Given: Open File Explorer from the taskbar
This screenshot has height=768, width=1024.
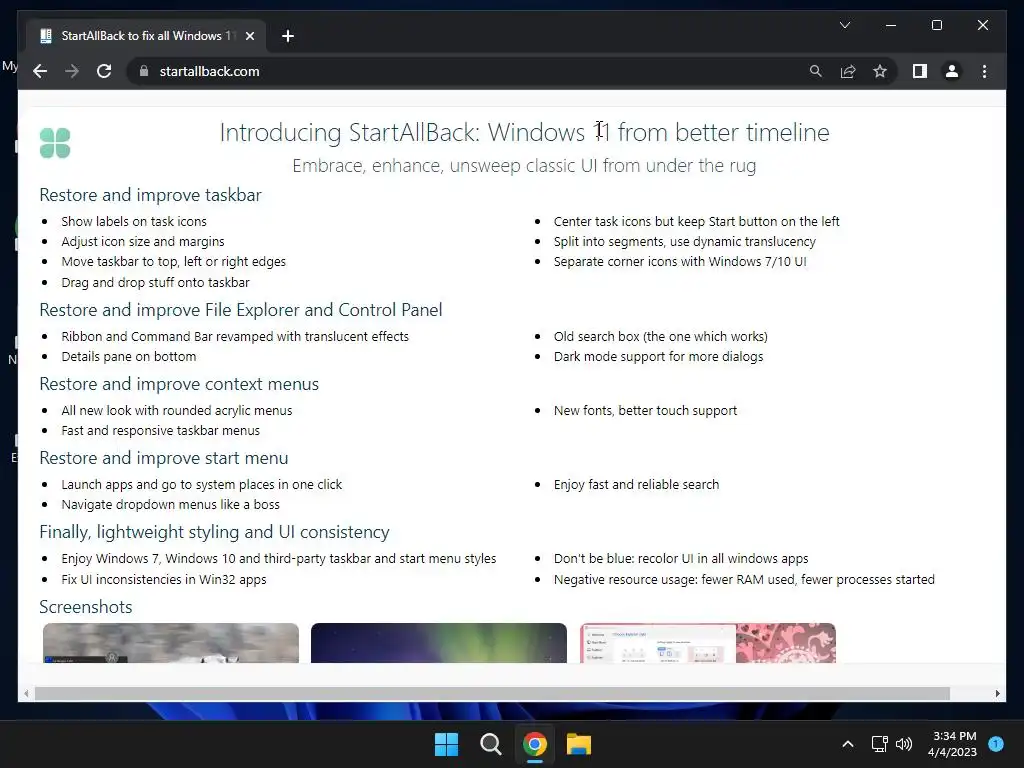Looking at the screenshot, I should tap(579, 744).
